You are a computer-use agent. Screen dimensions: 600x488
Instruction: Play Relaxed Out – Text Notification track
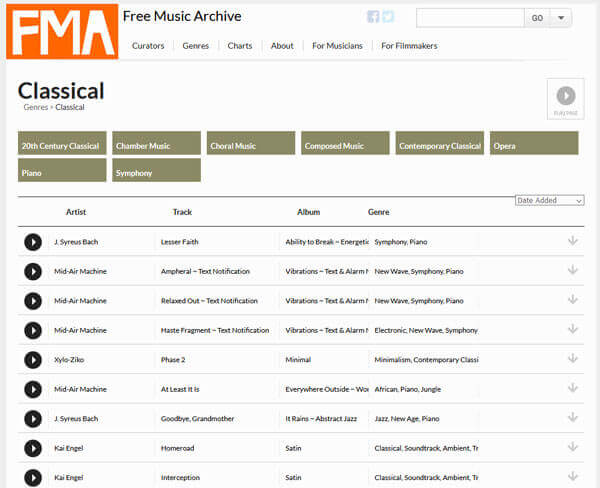point(33,301)
